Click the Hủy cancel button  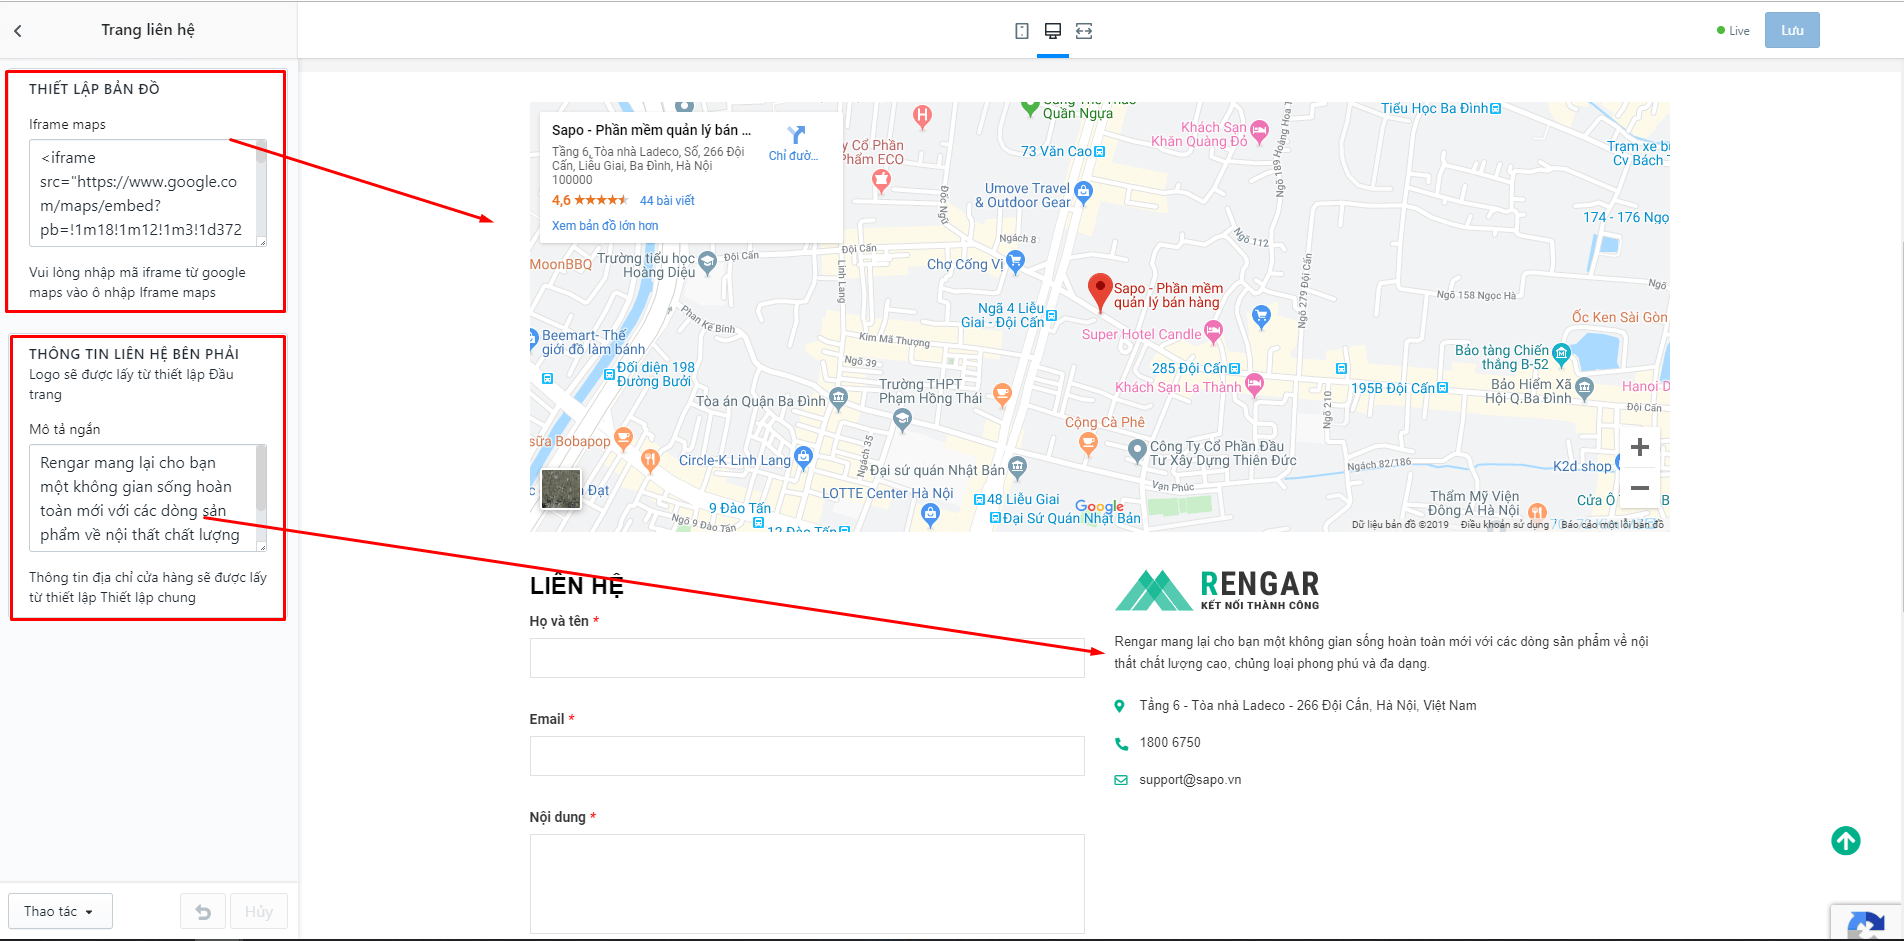(259, 912)
